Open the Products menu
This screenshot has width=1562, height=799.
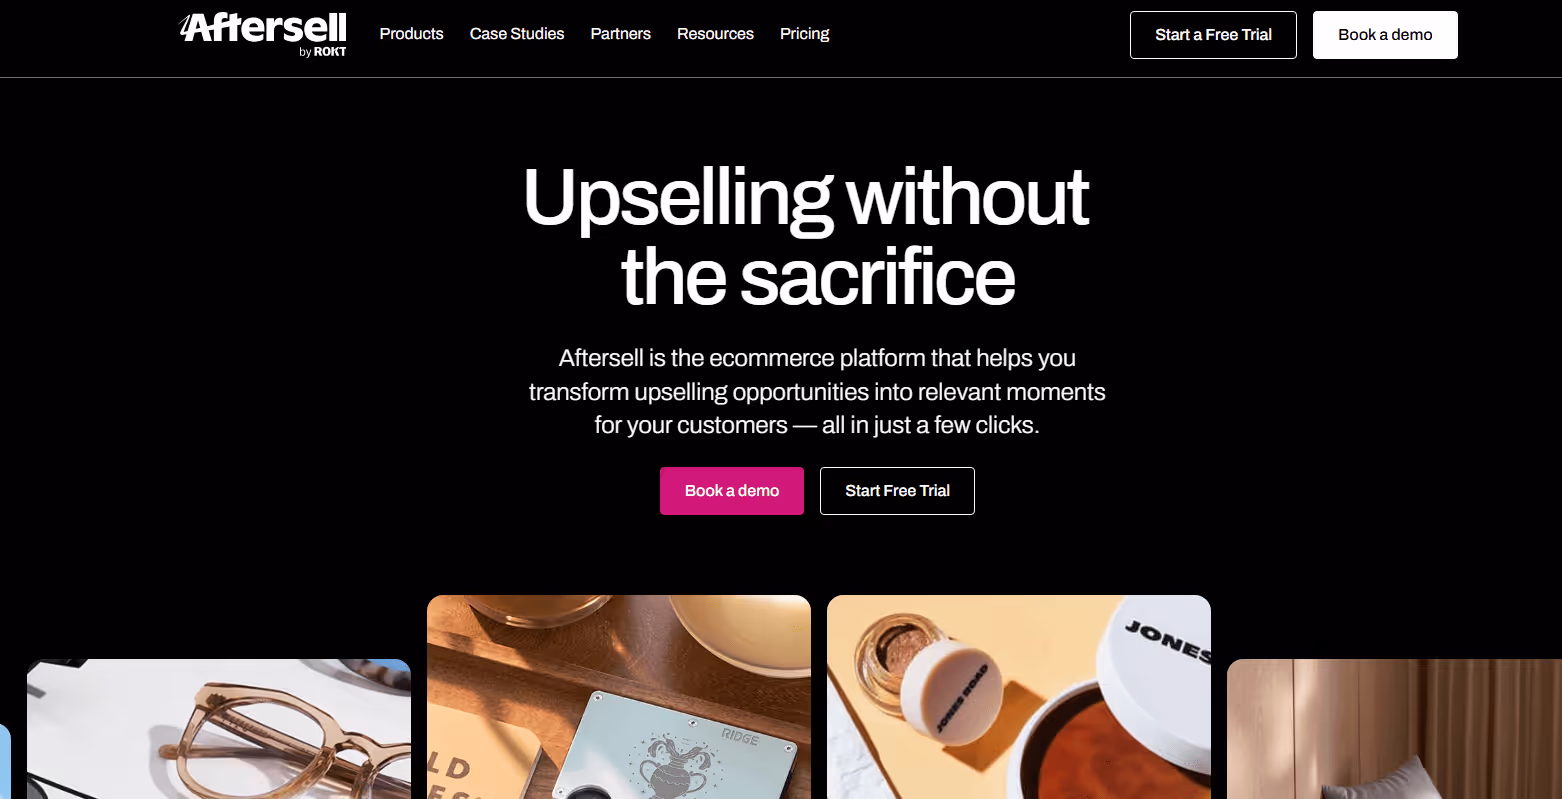[x=411, y=34]
